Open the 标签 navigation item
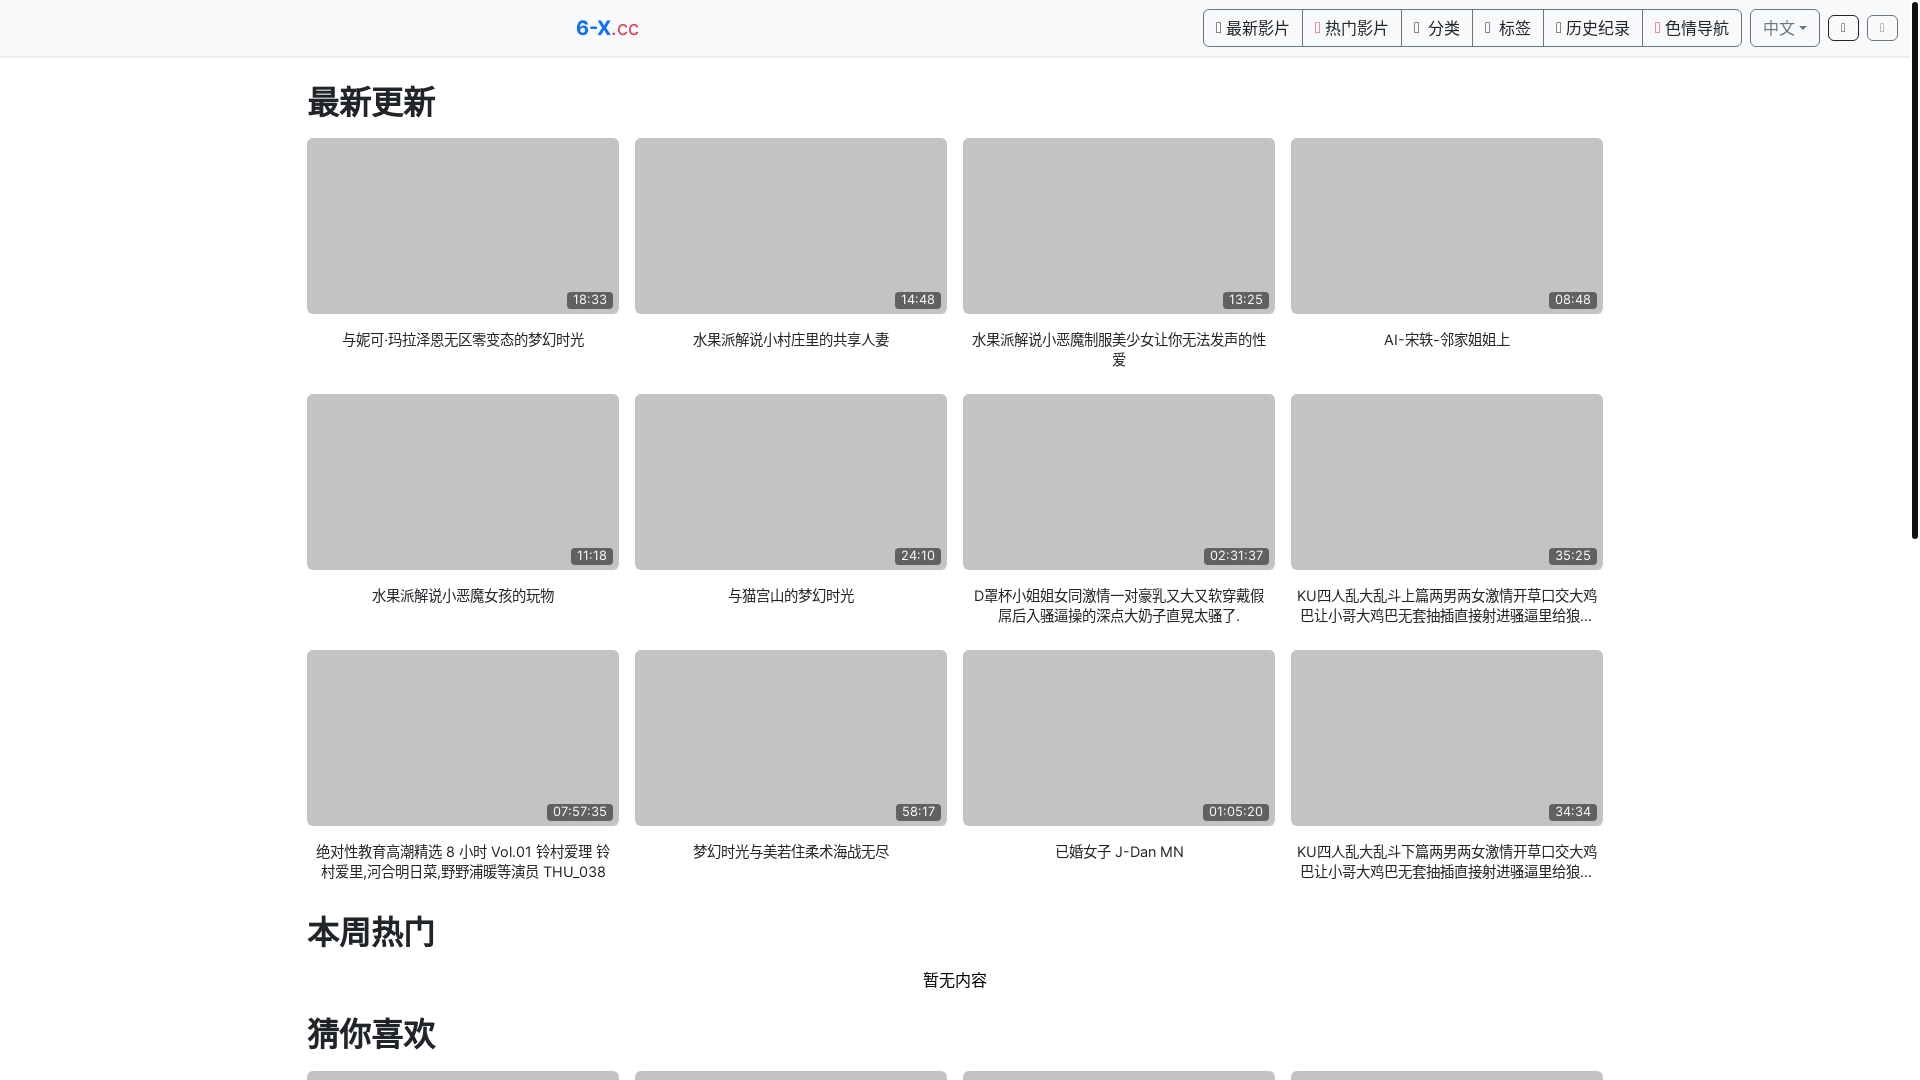1920x1080 pixels. point(1507,28)
